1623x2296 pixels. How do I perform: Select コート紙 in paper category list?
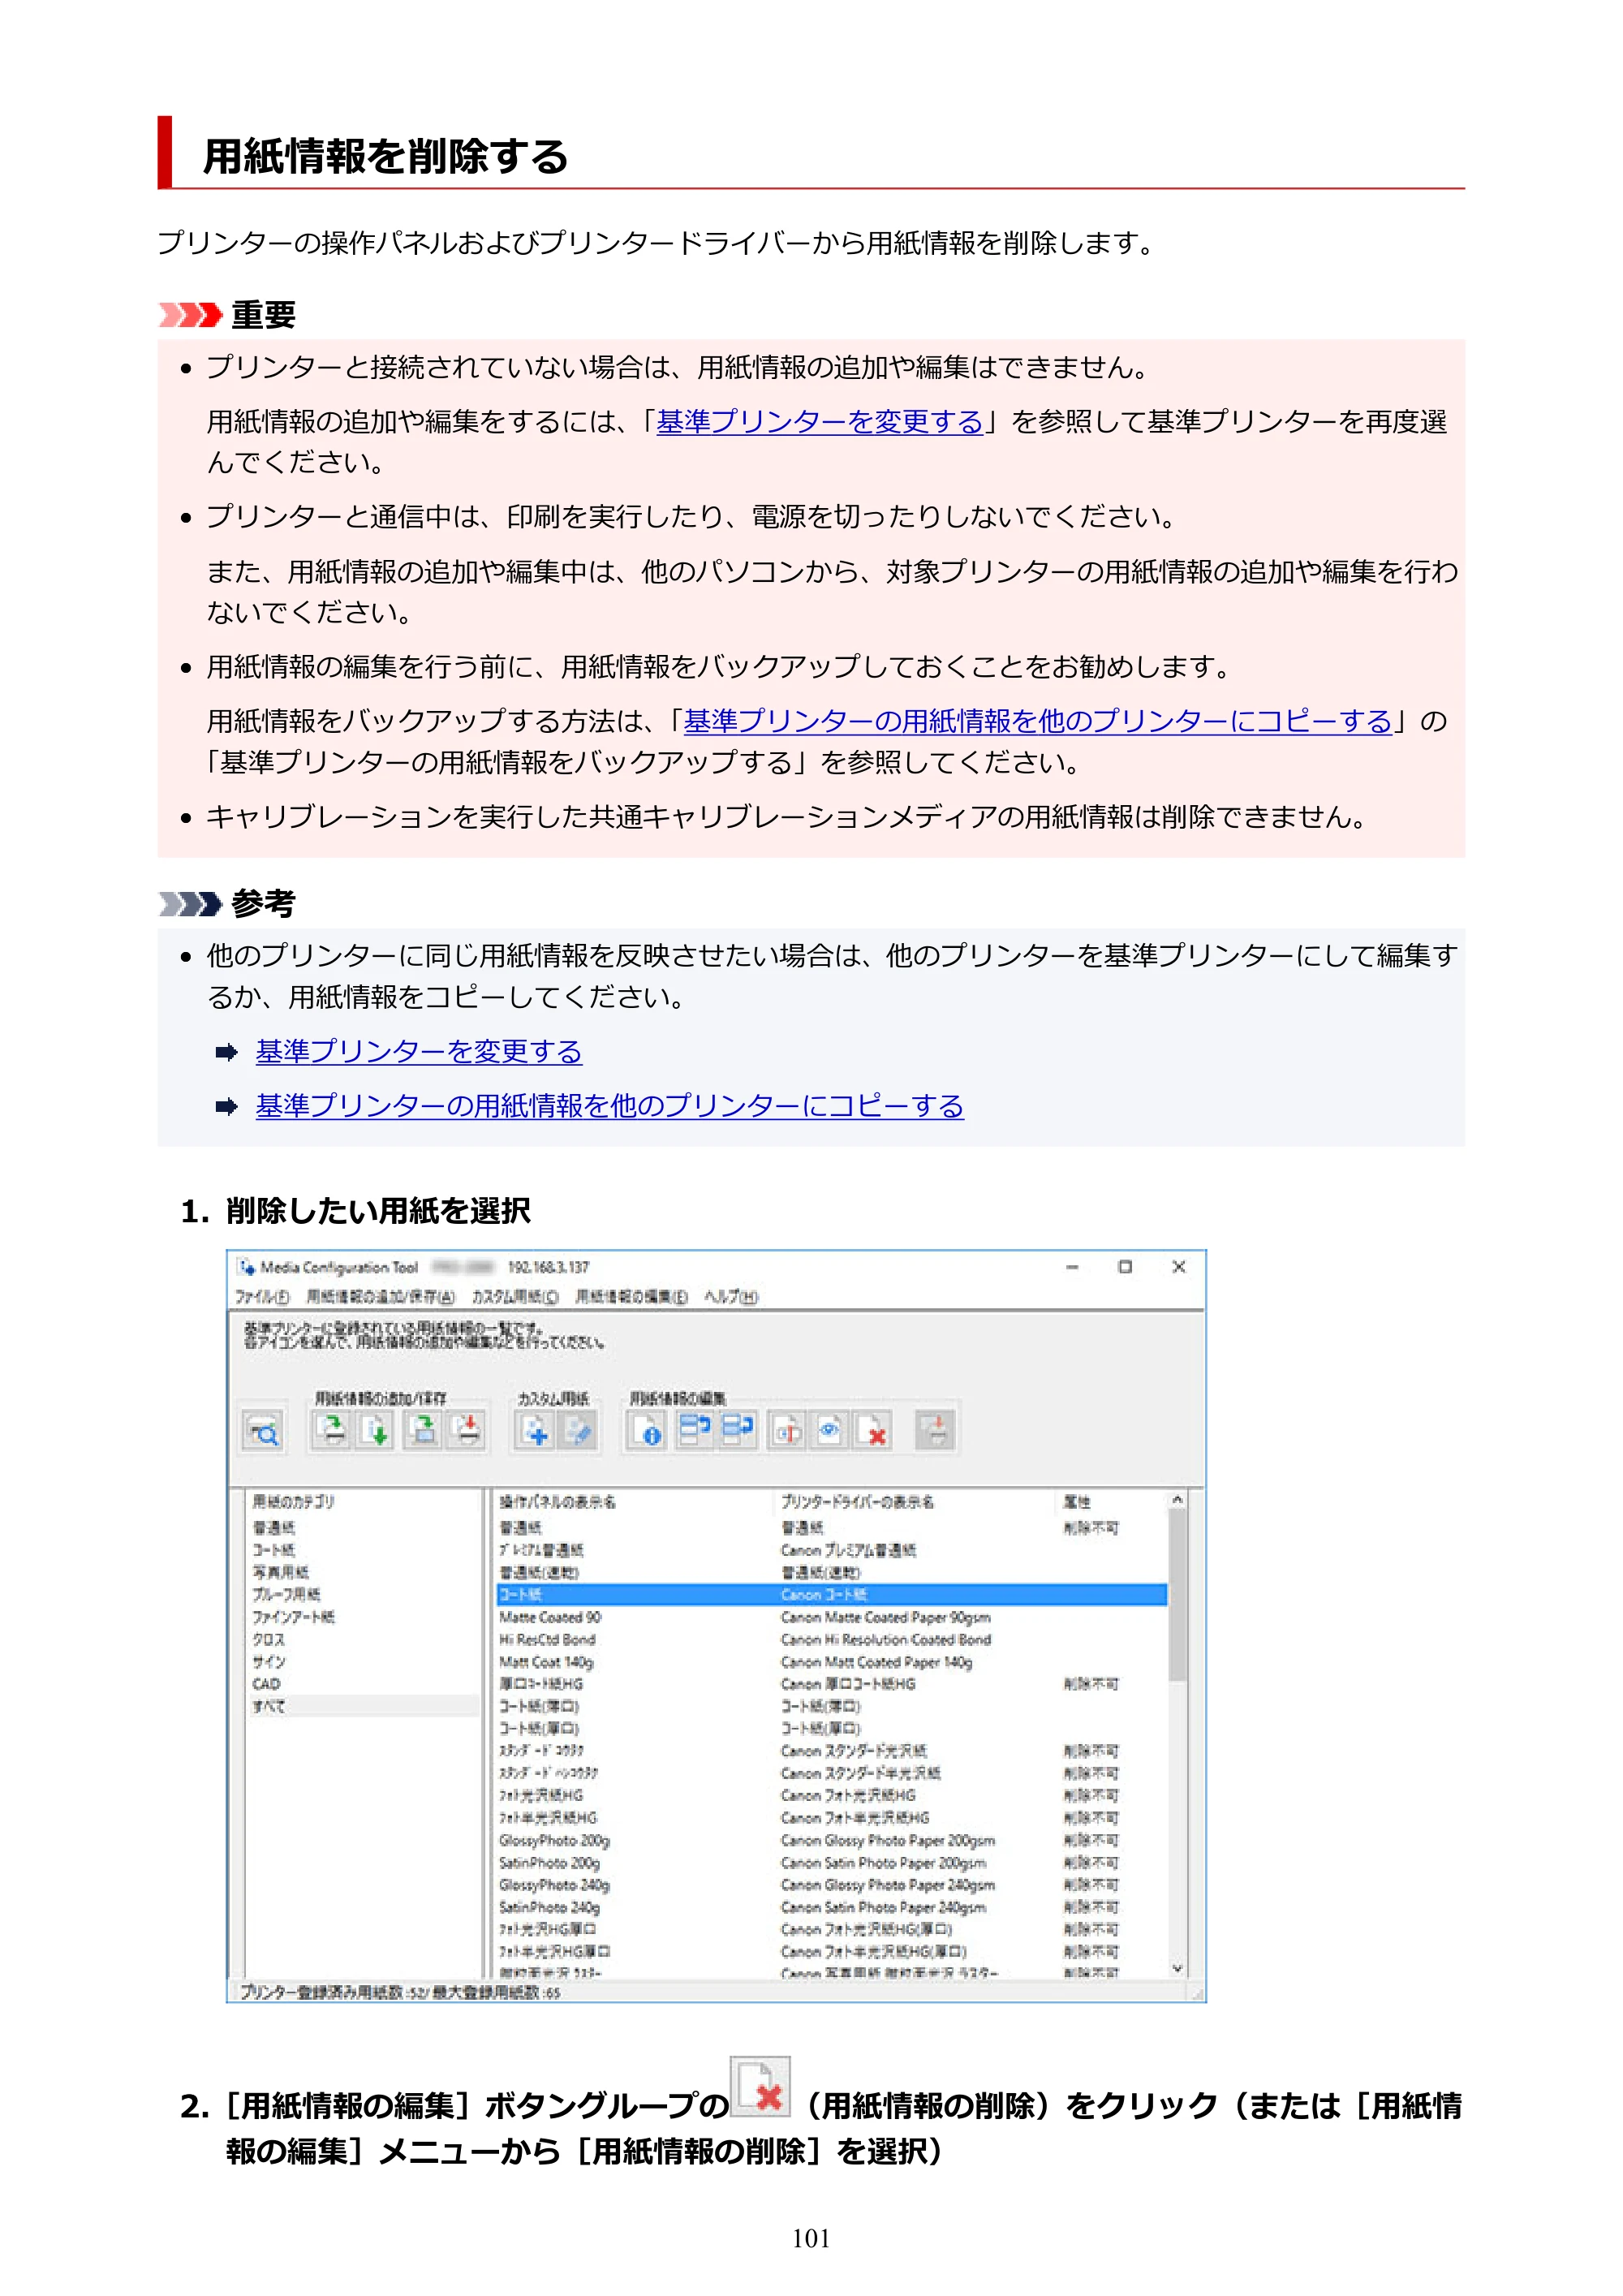pyautogui.click(x=273, y=1550)
